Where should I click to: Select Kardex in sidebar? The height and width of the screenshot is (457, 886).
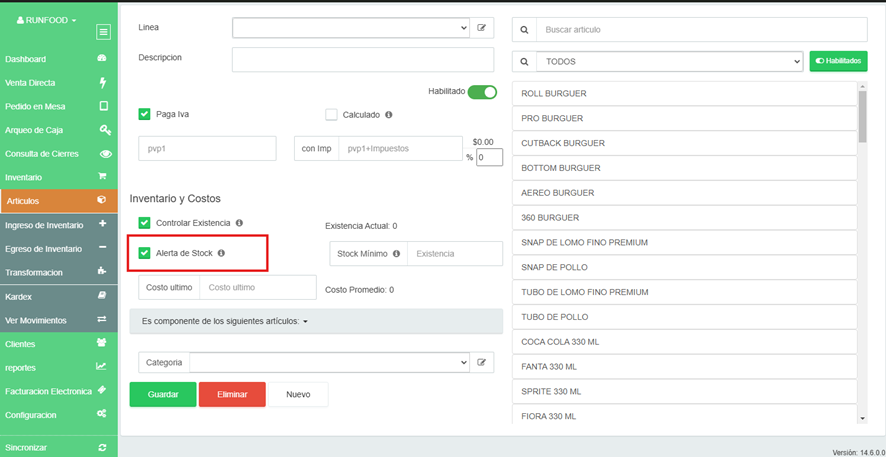(x=59, y=296)
